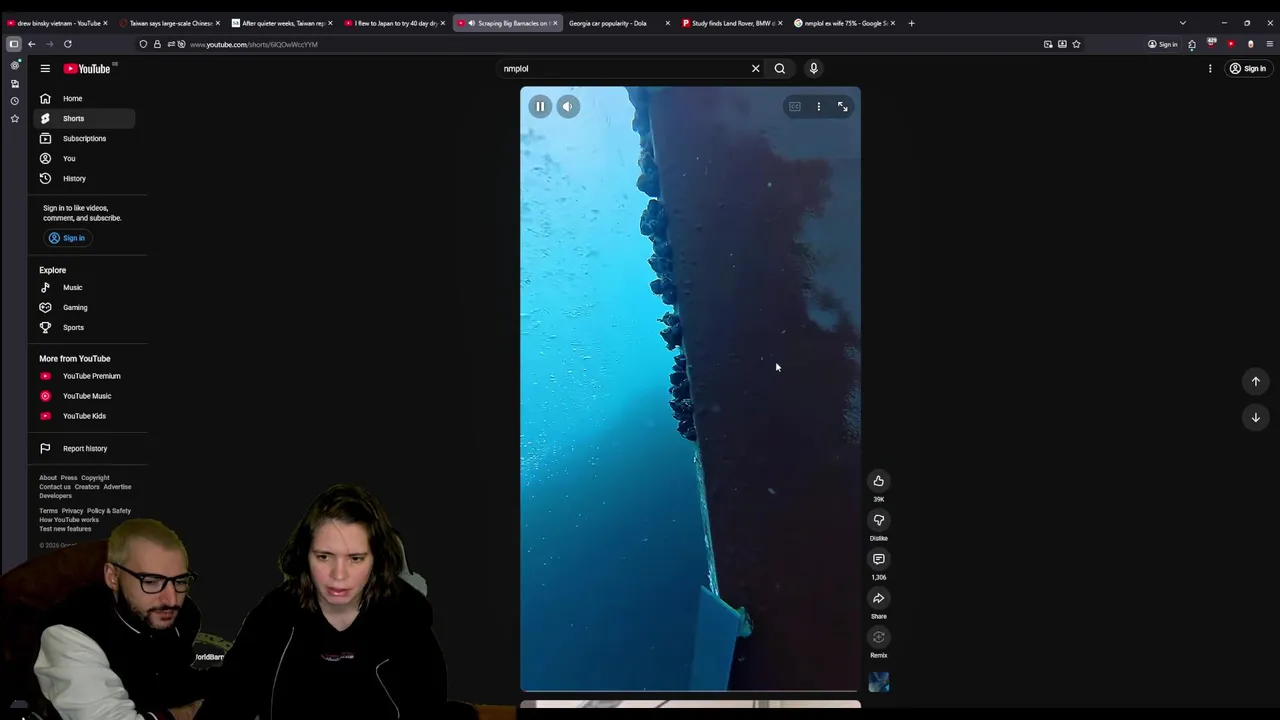The image size is (1280, 720).
Task: Go back in browser history
Action: tap(31, 44)
